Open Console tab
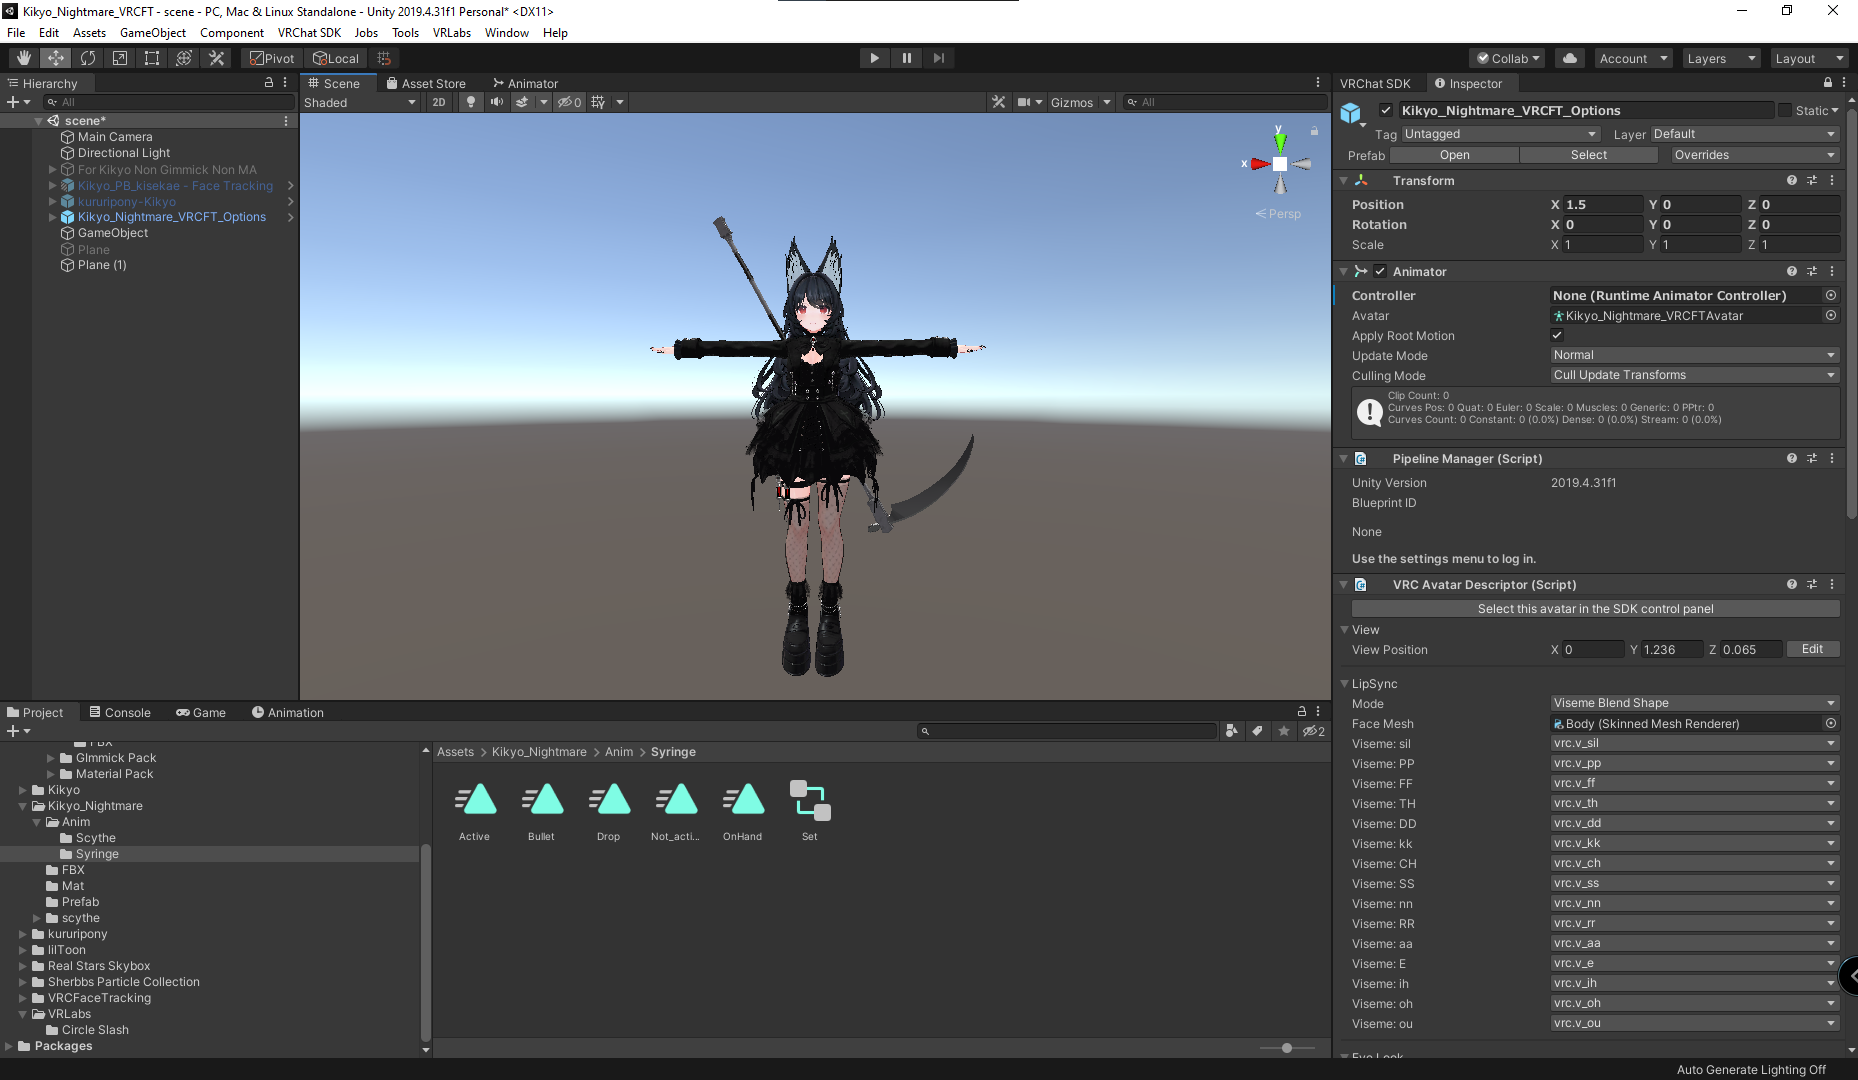Image resolution: width=1858 pixels, height=1080 pixels. click(120, 712)
